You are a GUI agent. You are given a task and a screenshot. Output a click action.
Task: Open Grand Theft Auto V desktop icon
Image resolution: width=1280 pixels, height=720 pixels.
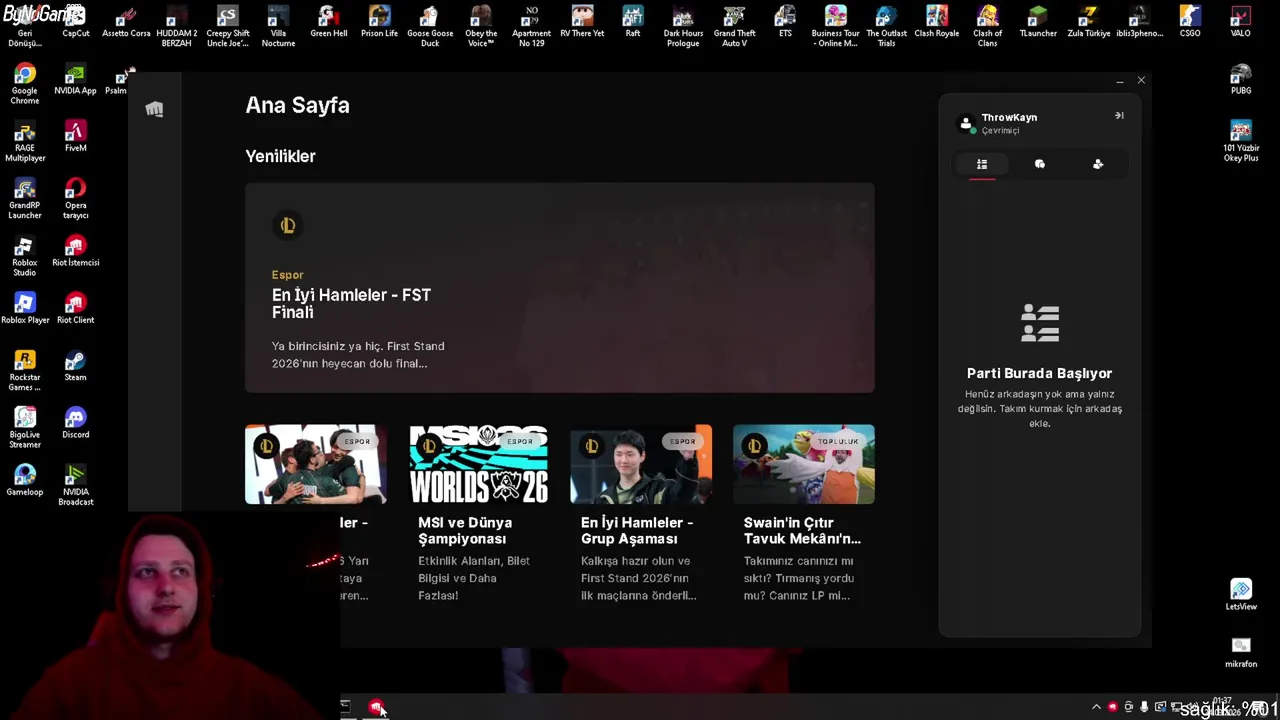(x=734, y=26)
